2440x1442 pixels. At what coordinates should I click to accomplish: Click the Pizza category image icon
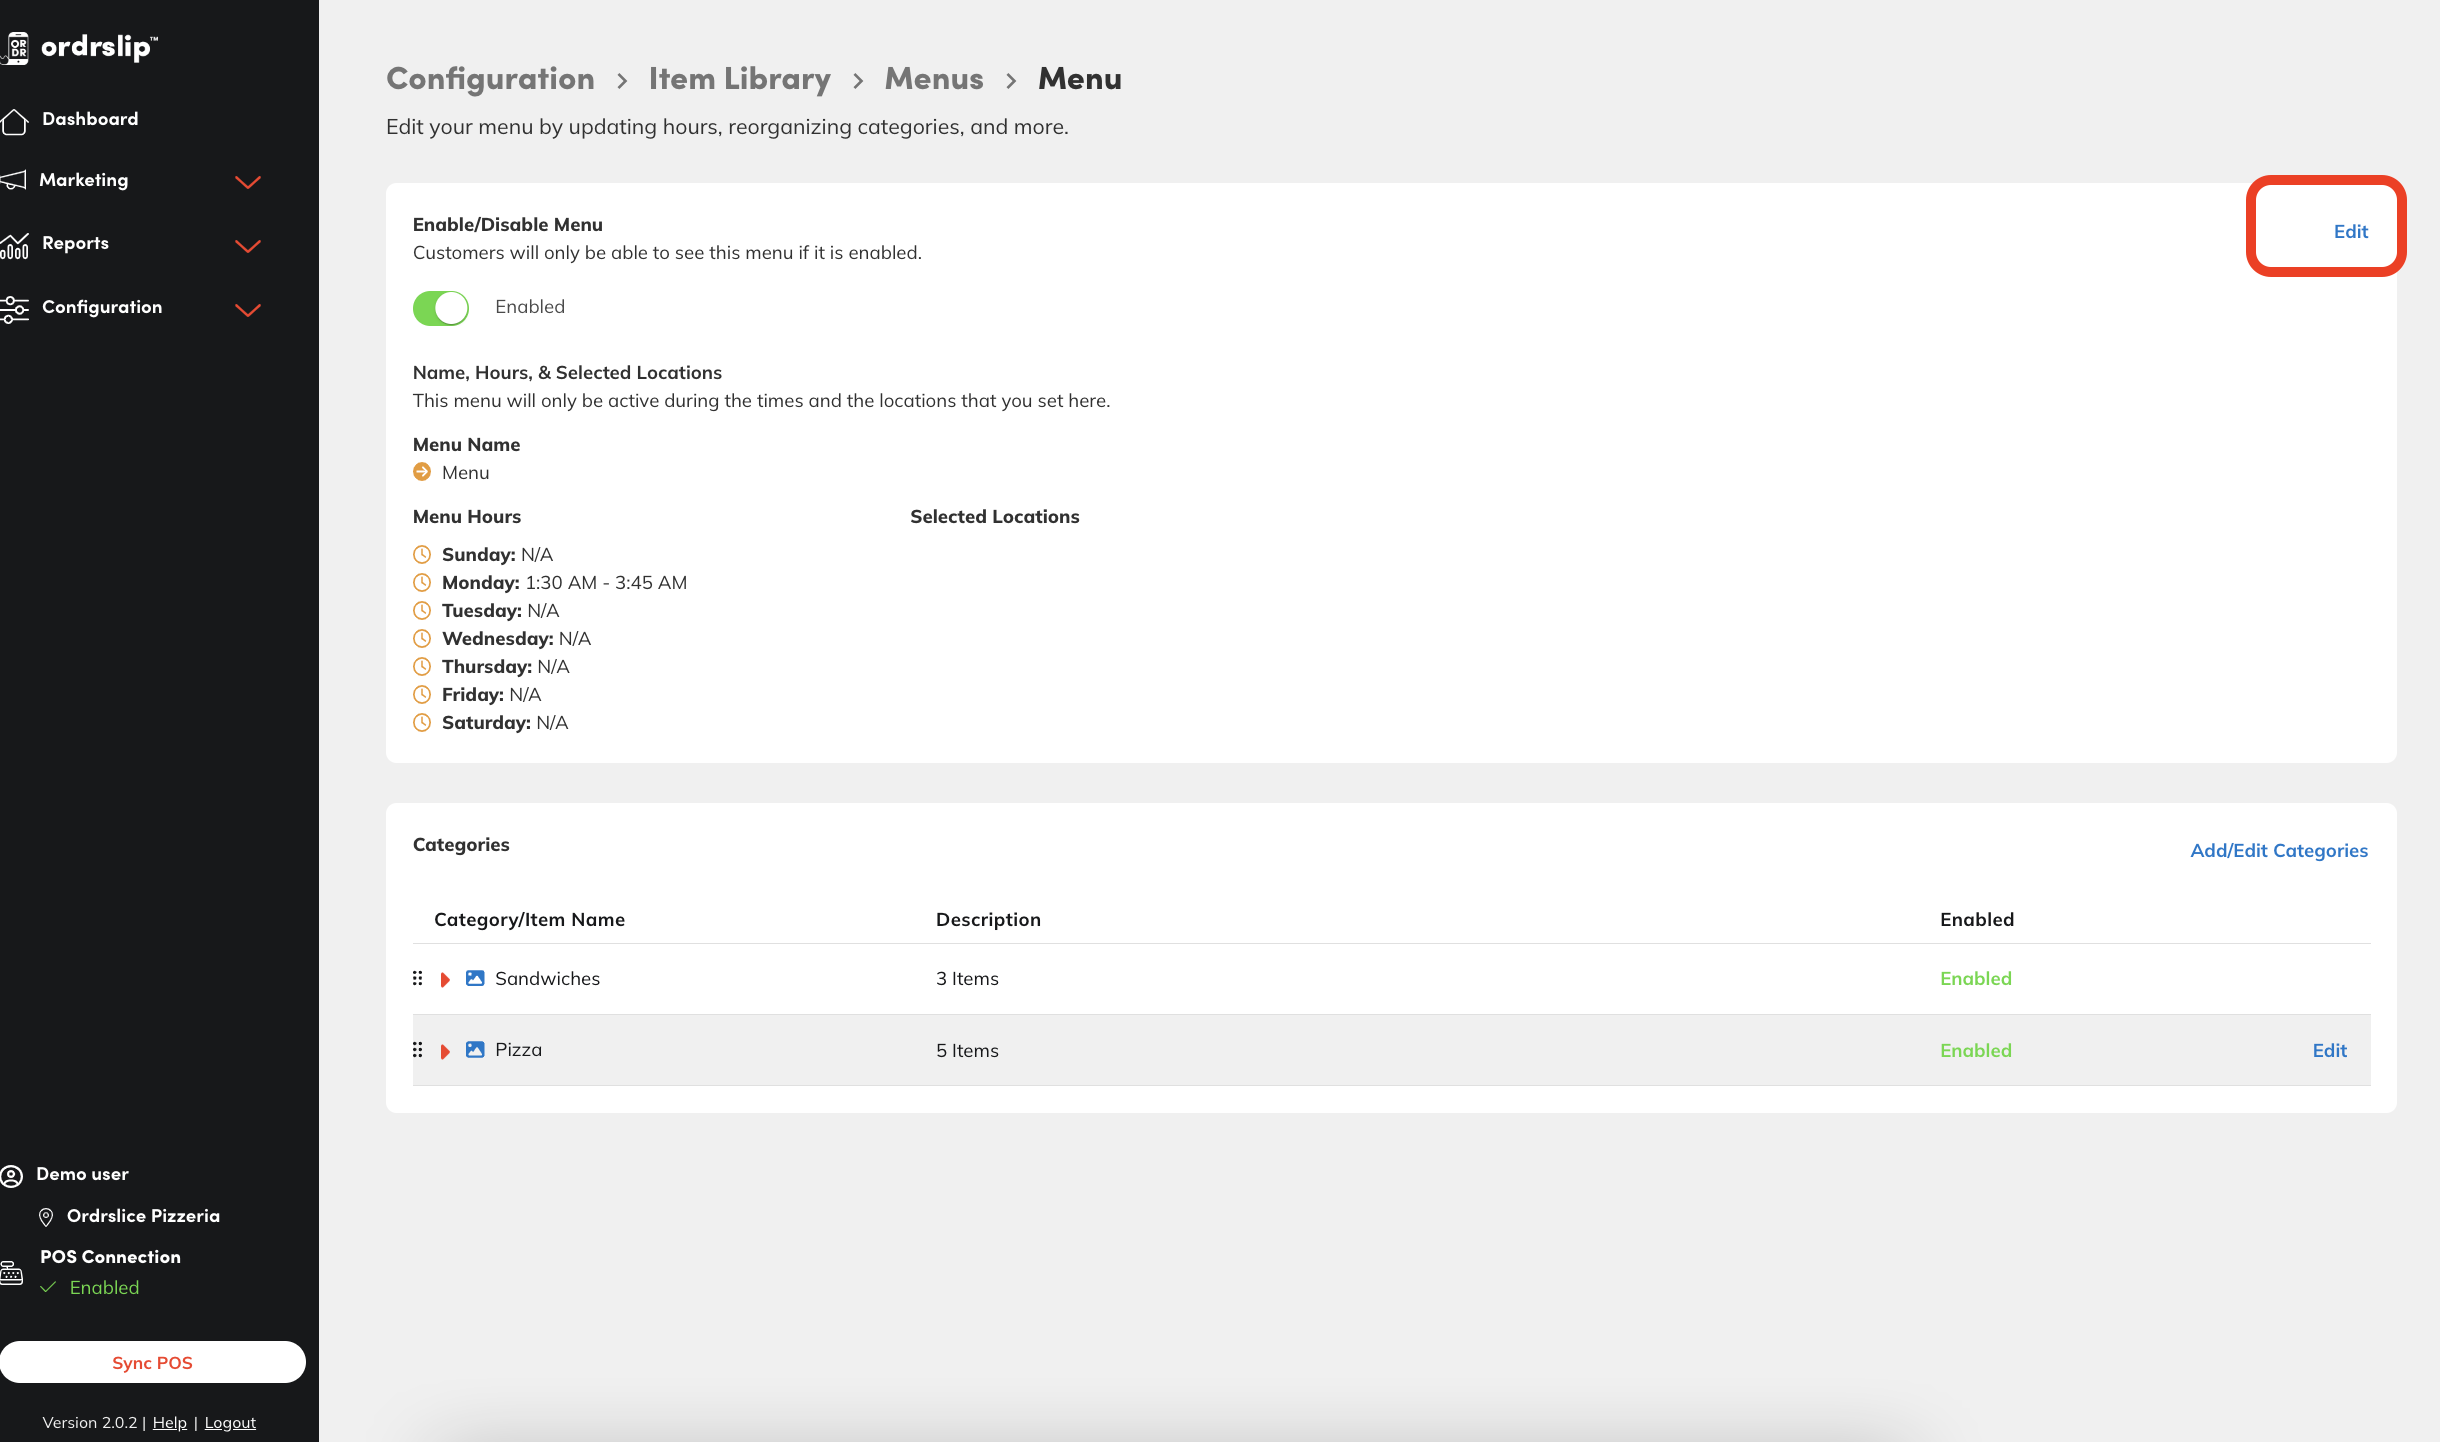(x=475, y=1049)
